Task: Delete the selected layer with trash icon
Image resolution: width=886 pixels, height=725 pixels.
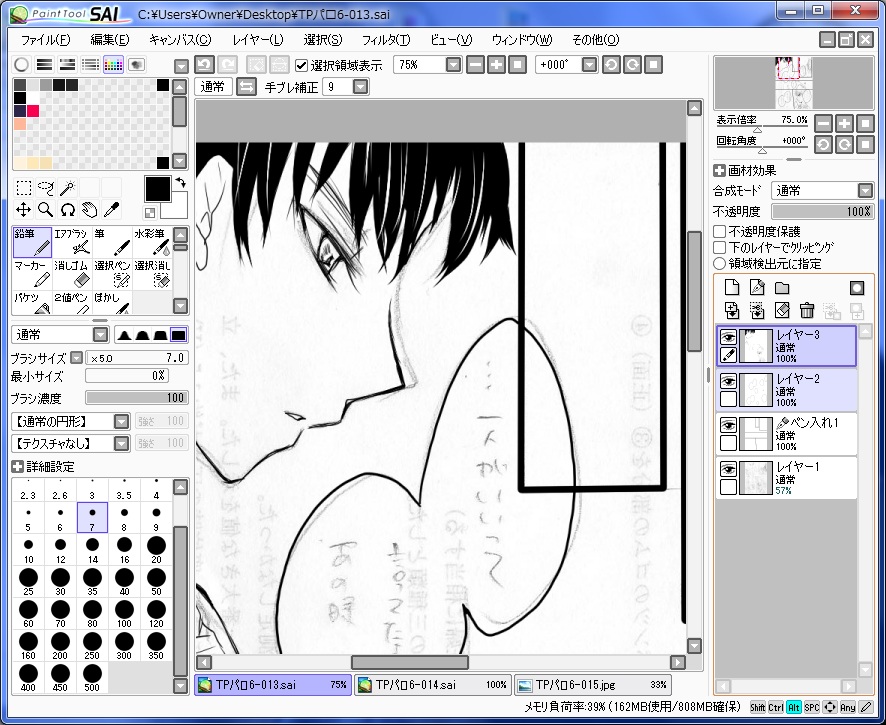Action: point(807,310)
